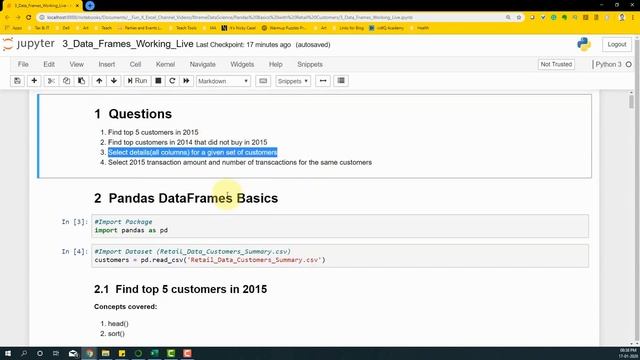Open the command palette keyboard icon
The height and width of the screenshot is (360, 640).
pos(263,81)
